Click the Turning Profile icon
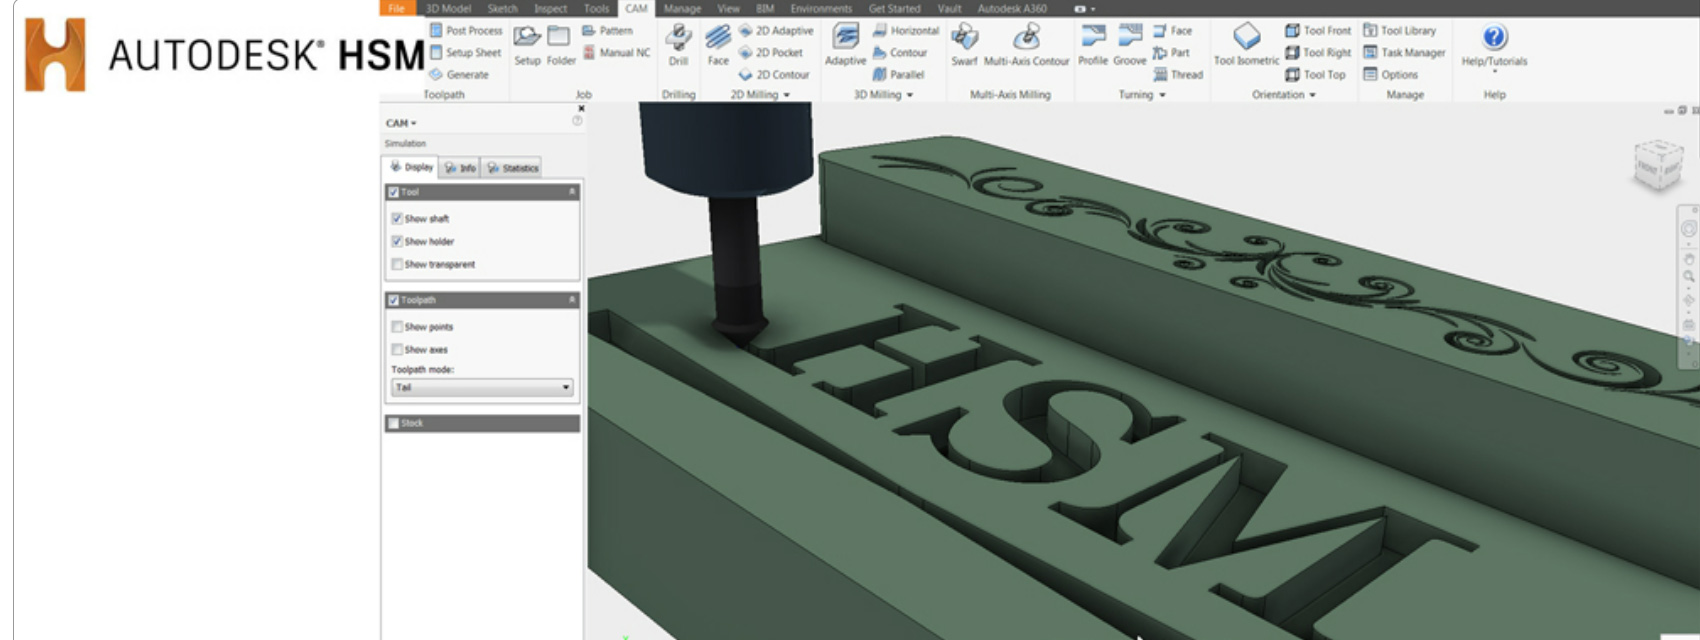 1093,38
